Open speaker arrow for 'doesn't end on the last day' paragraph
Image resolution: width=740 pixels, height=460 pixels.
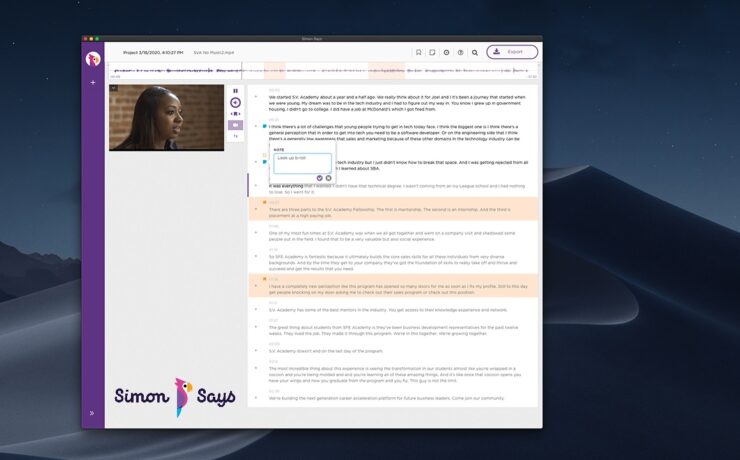256,351
